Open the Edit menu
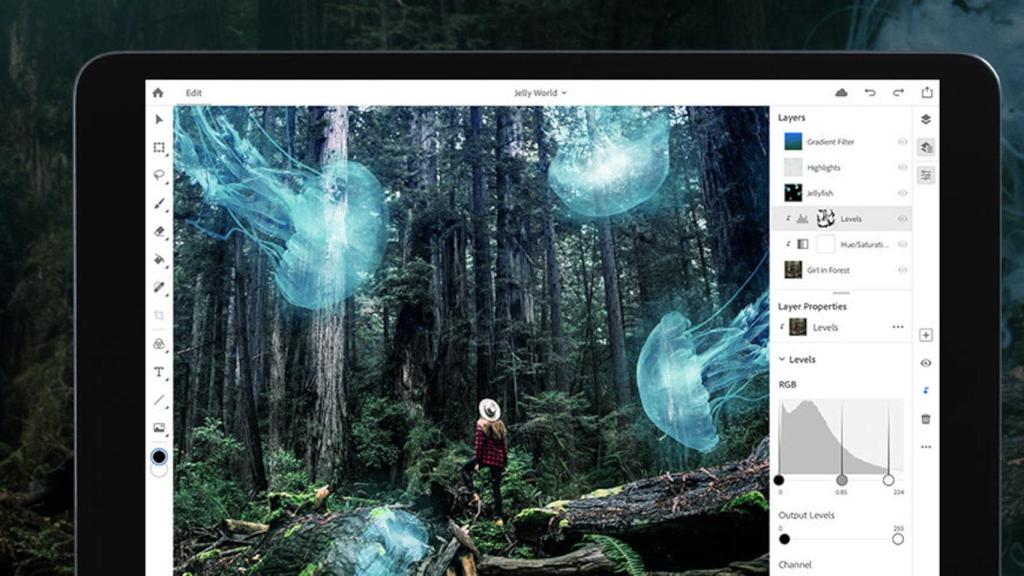1024x576 pixels. click(193, 93)
